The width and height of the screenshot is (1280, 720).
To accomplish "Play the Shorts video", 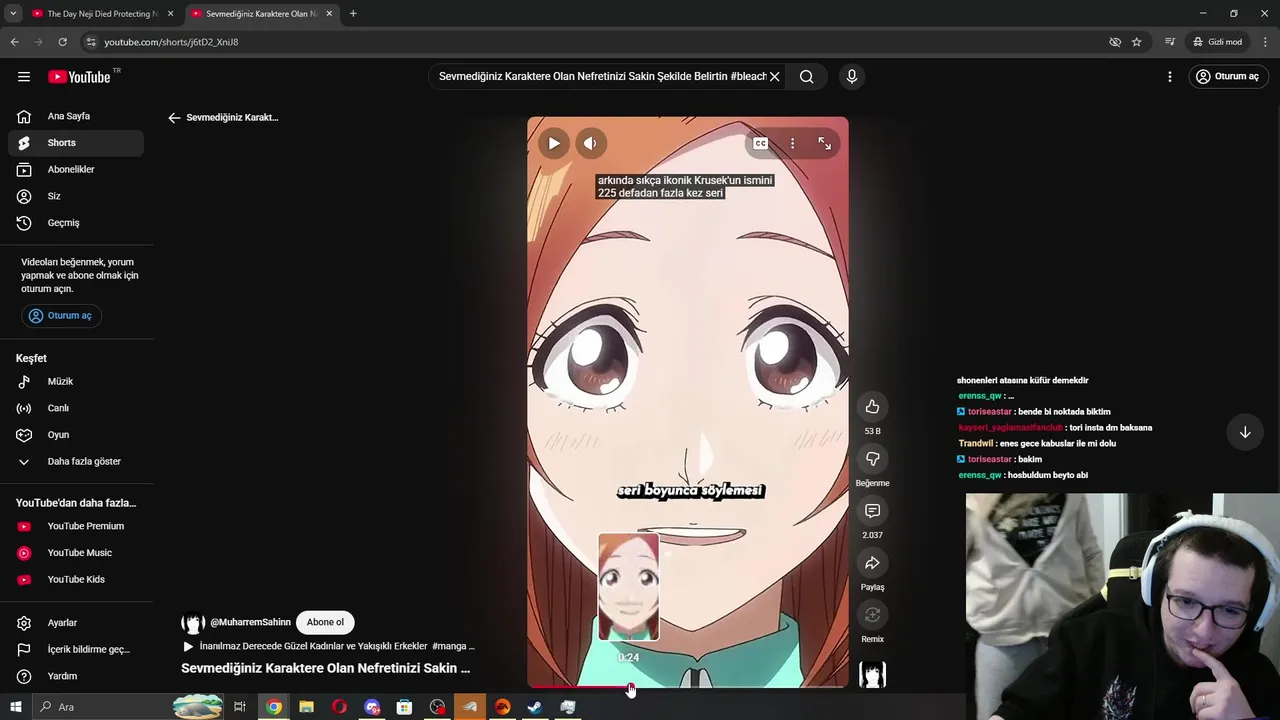I will (554, 143).
